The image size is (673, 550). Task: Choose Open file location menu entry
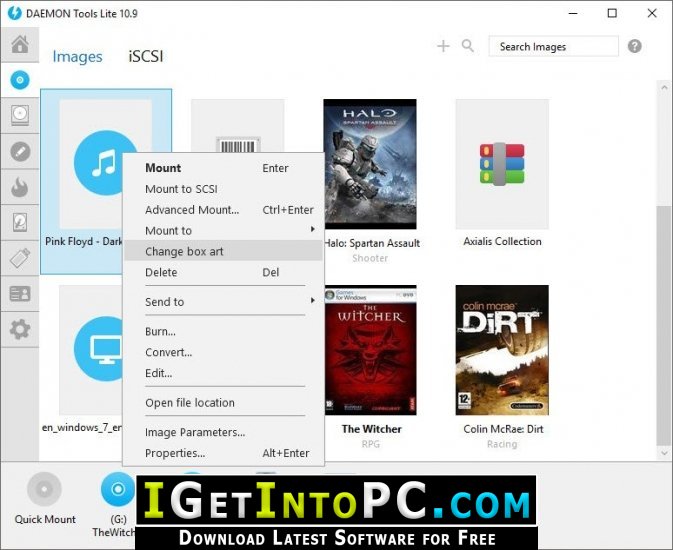(223, 403)
